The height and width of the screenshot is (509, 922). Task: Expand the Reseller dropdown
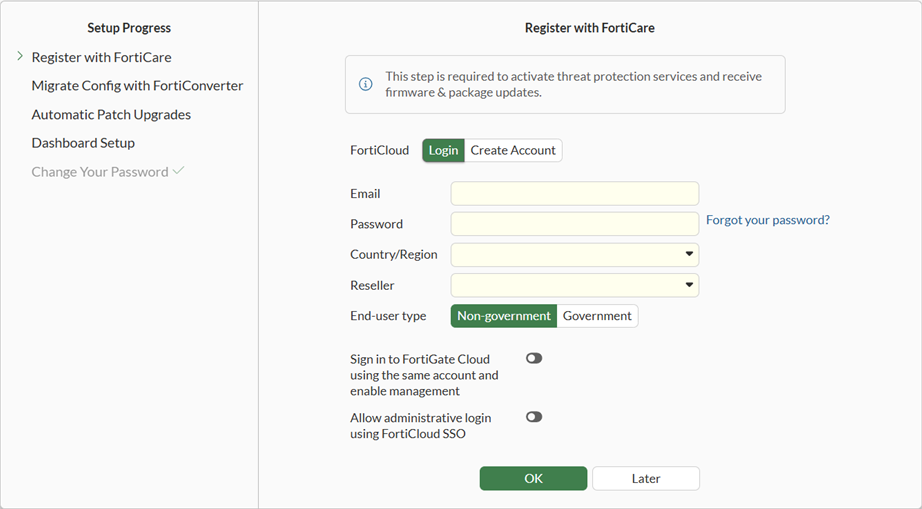pos(575,285)
